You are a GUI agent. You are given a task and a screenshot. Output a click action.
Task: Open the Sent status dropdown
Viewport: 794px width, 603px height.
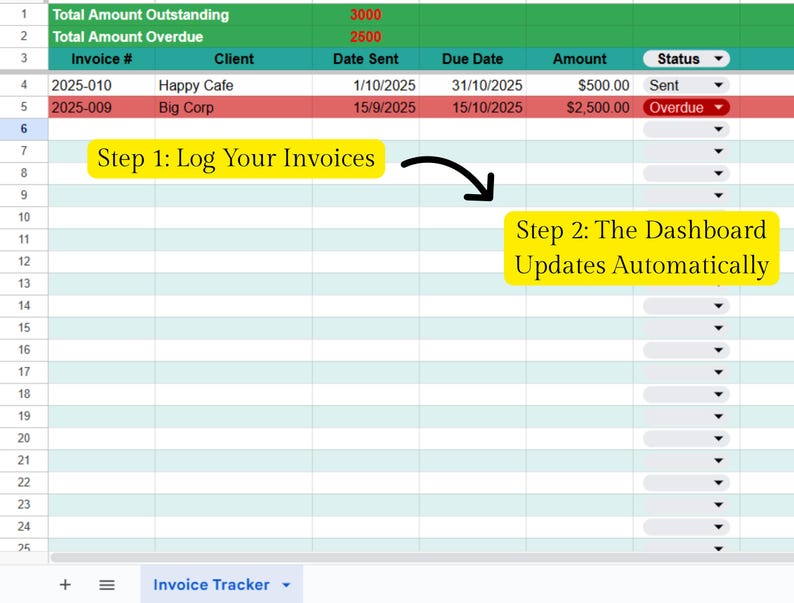686,85
